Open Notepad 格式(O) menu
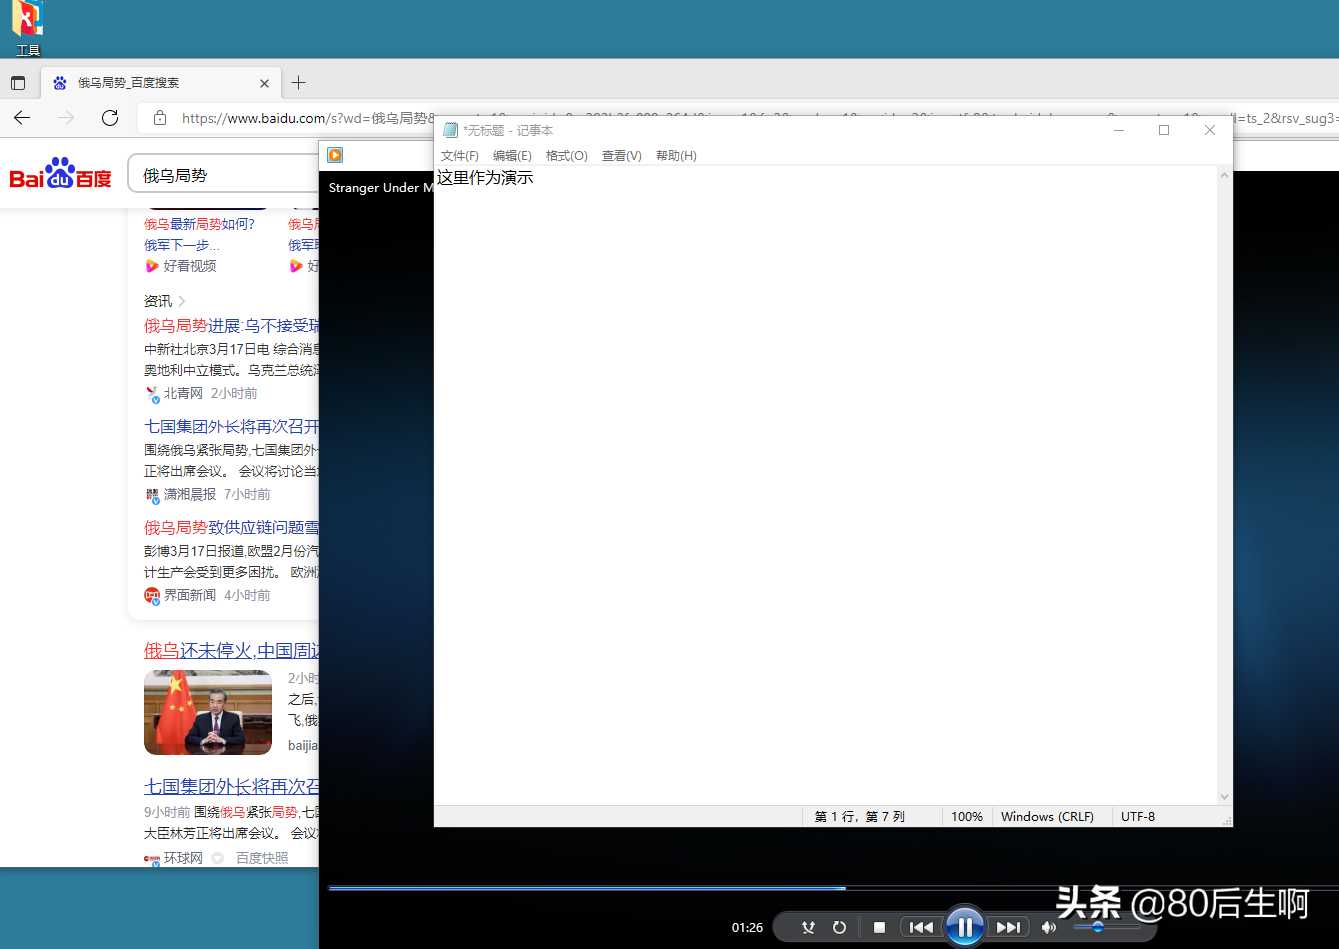The image size is (1339, 949). tap(567, 155)
